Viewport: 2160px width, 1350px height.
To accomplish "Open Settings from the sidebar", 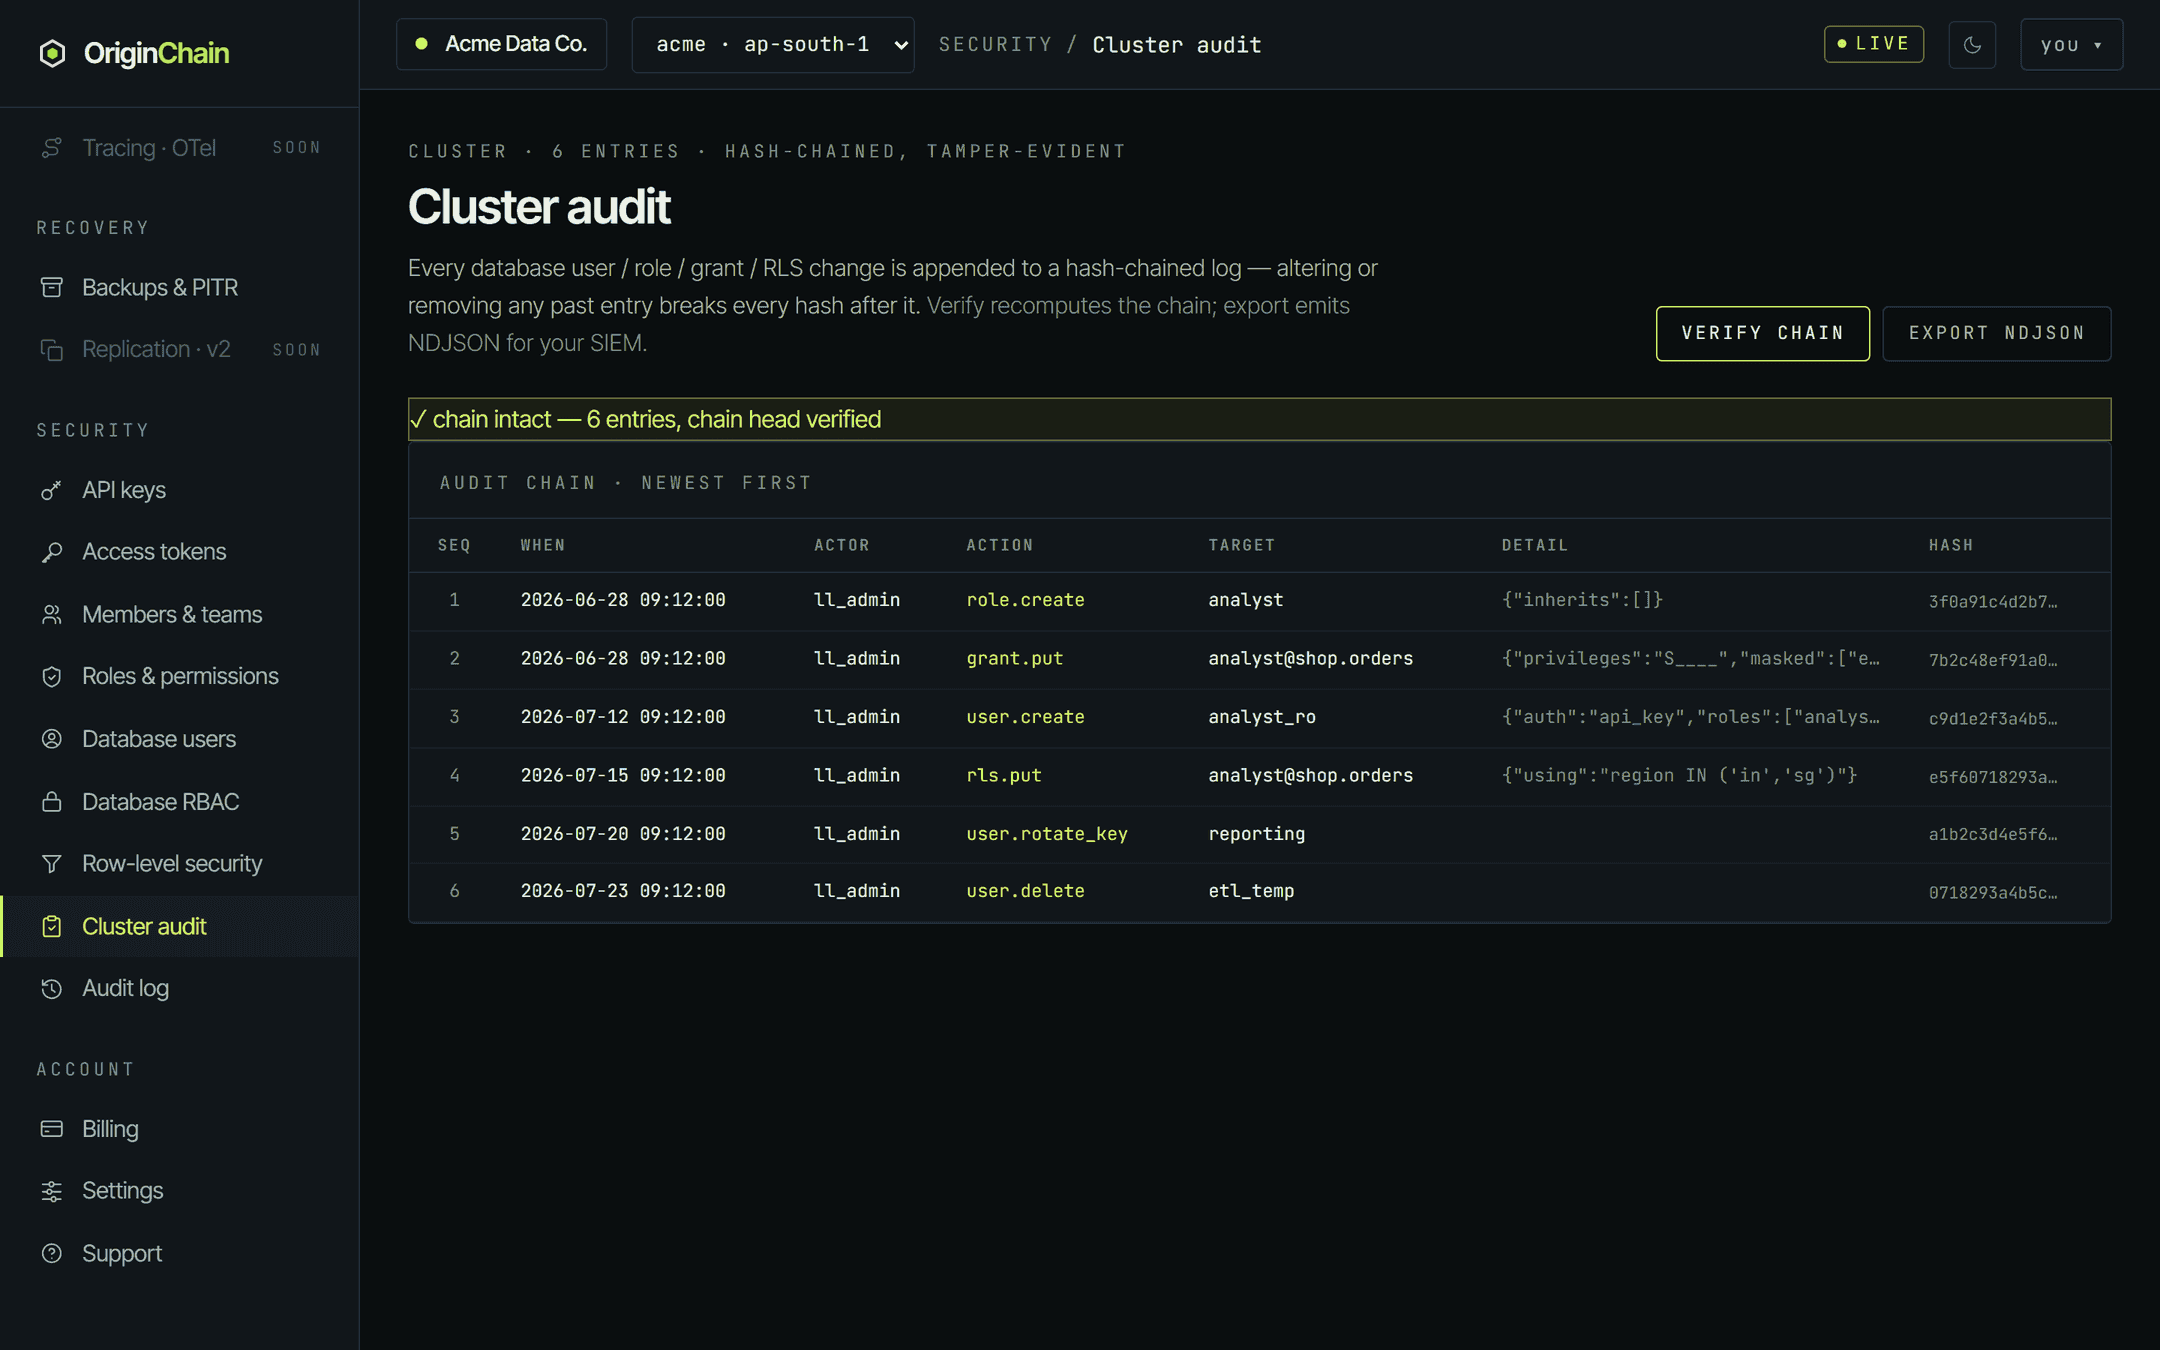I will (x=180, y=1191).
